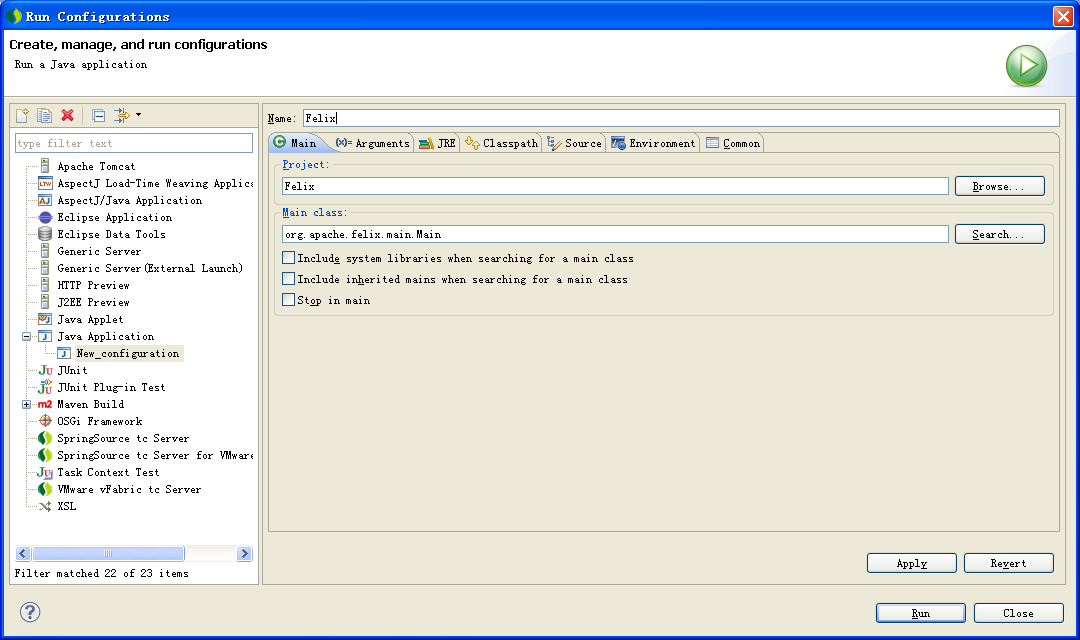
Task: Select AspectJ Load-Time Weaving Application
Action: click(155, 183)
